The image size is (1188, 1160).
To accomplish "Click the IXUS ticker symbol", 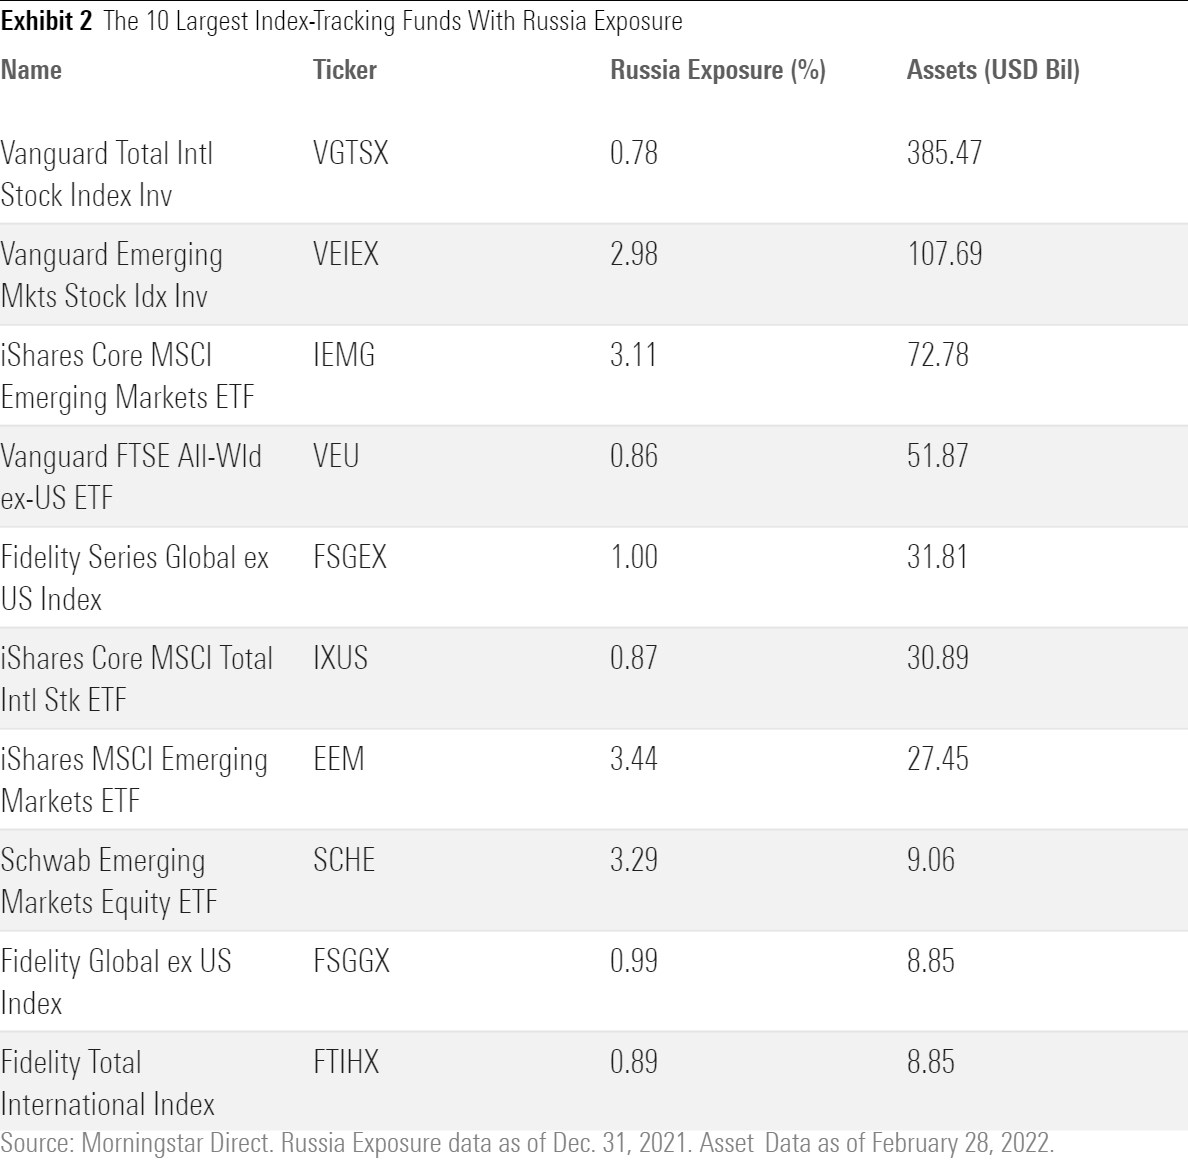I will tap(340, 658).
